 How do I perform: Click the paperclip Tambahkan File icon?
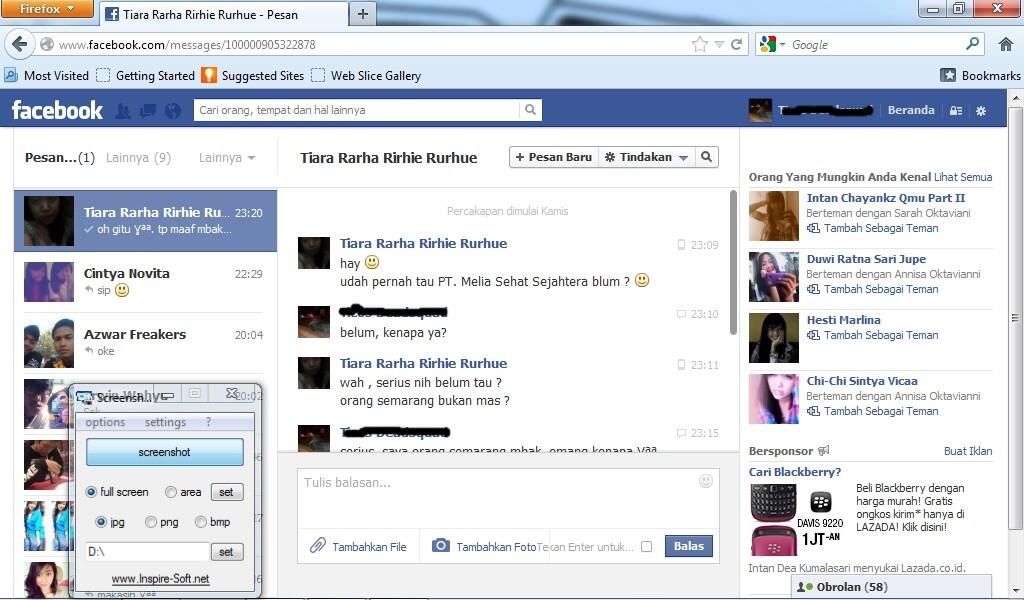coord(317,546)
